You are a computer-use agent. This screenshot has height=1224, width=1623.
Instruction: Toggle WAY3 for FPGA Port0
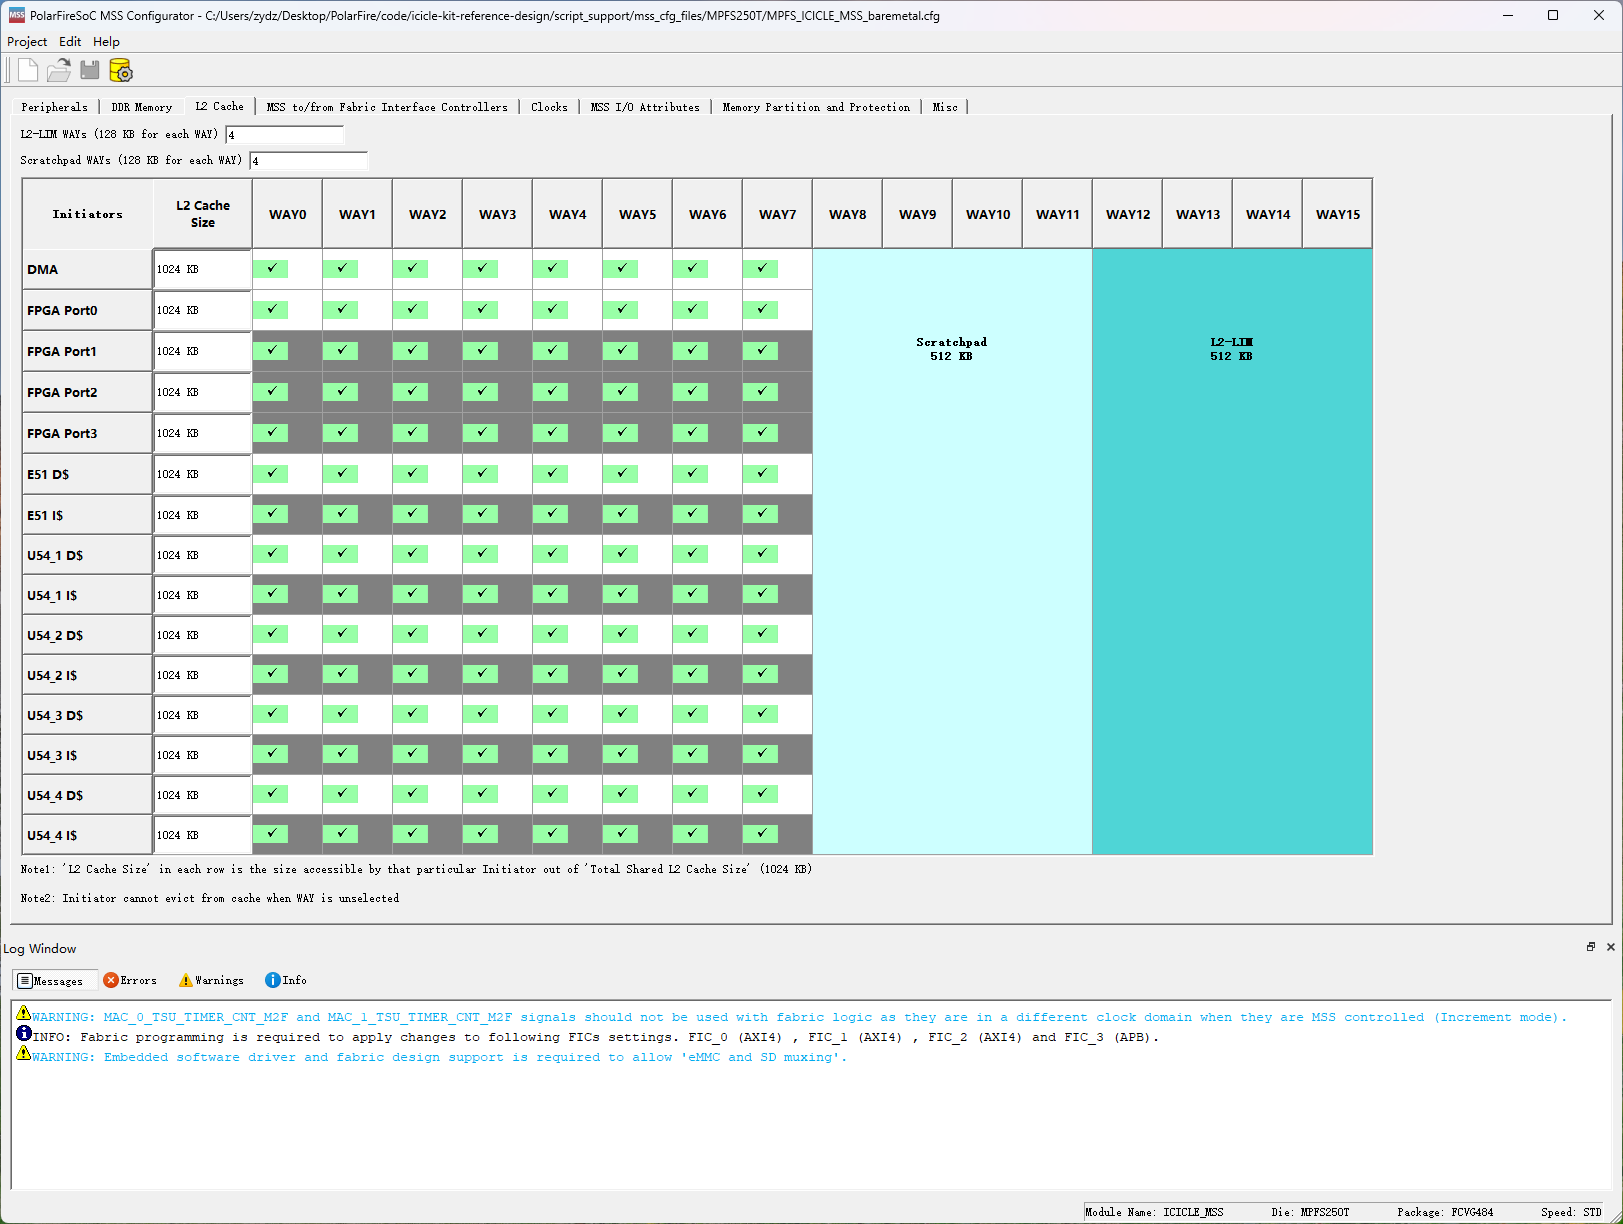point(481,309)
